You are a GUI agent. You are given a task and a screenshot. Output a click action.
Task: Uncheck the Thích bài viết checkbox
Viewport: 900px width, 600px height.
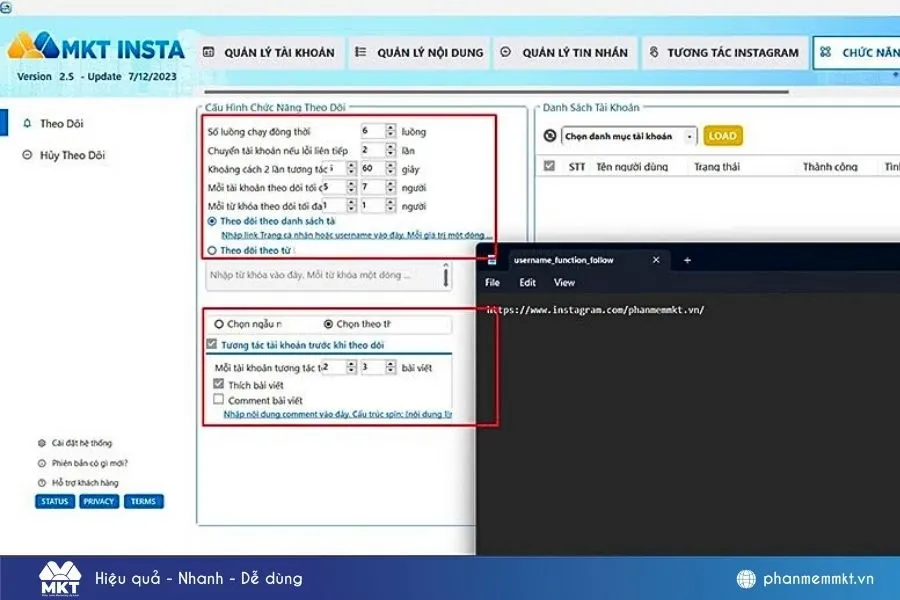pos(219,384)
